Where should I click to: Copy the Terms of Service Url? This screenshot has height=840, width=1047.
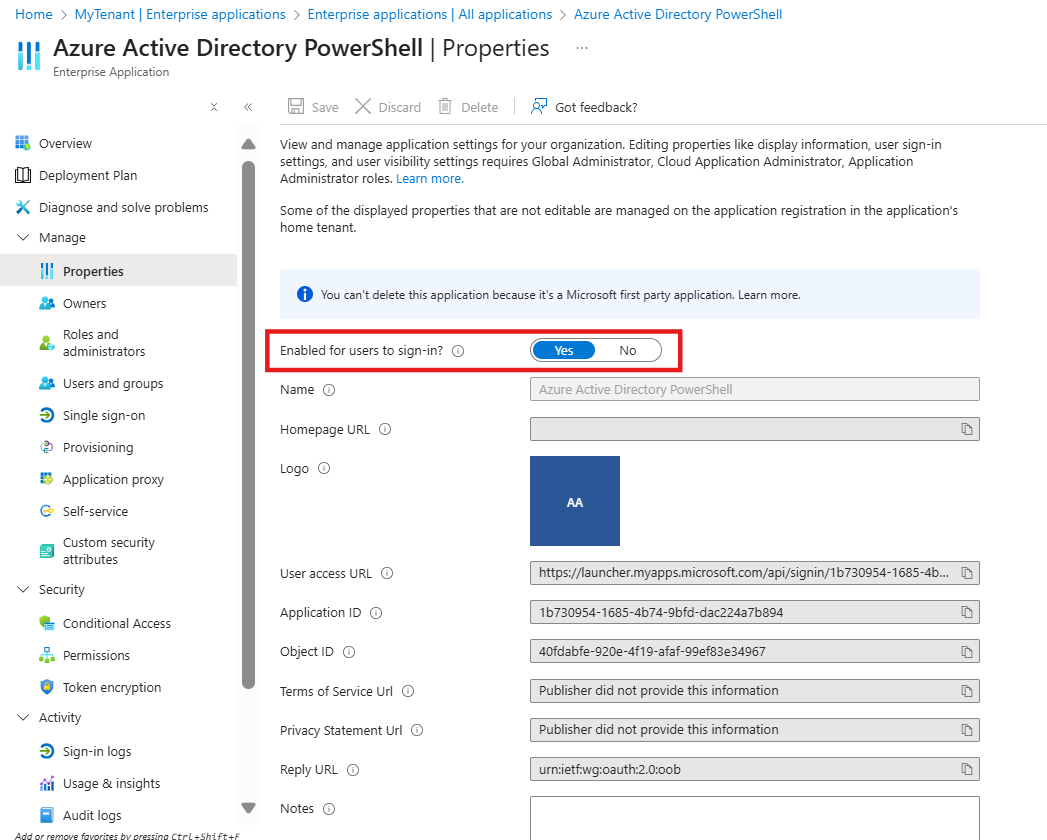pos(966,691)
